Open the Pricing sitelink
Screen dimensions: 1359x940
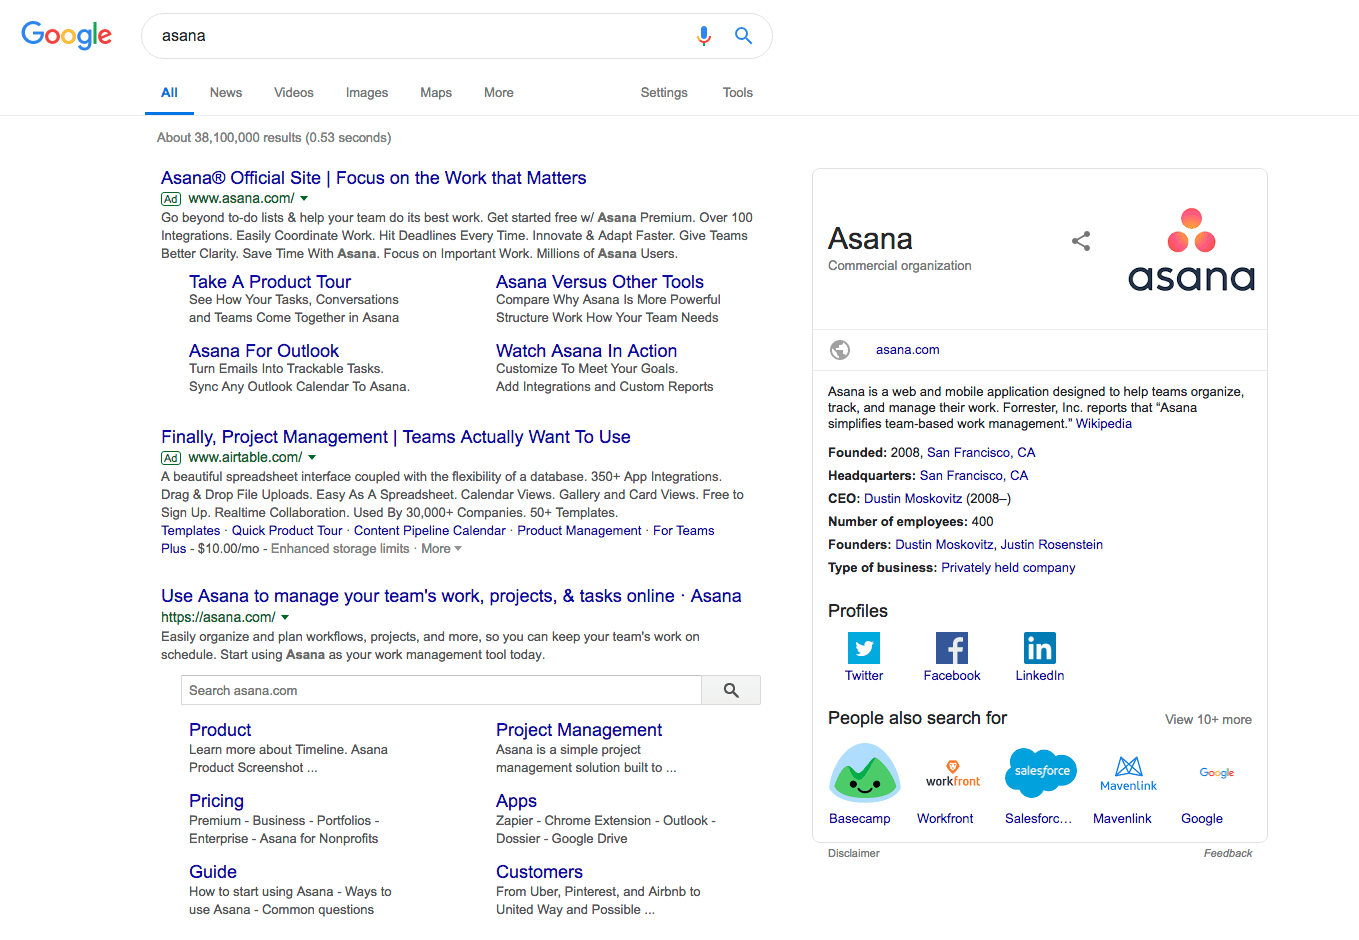click(x=216, y=801)
